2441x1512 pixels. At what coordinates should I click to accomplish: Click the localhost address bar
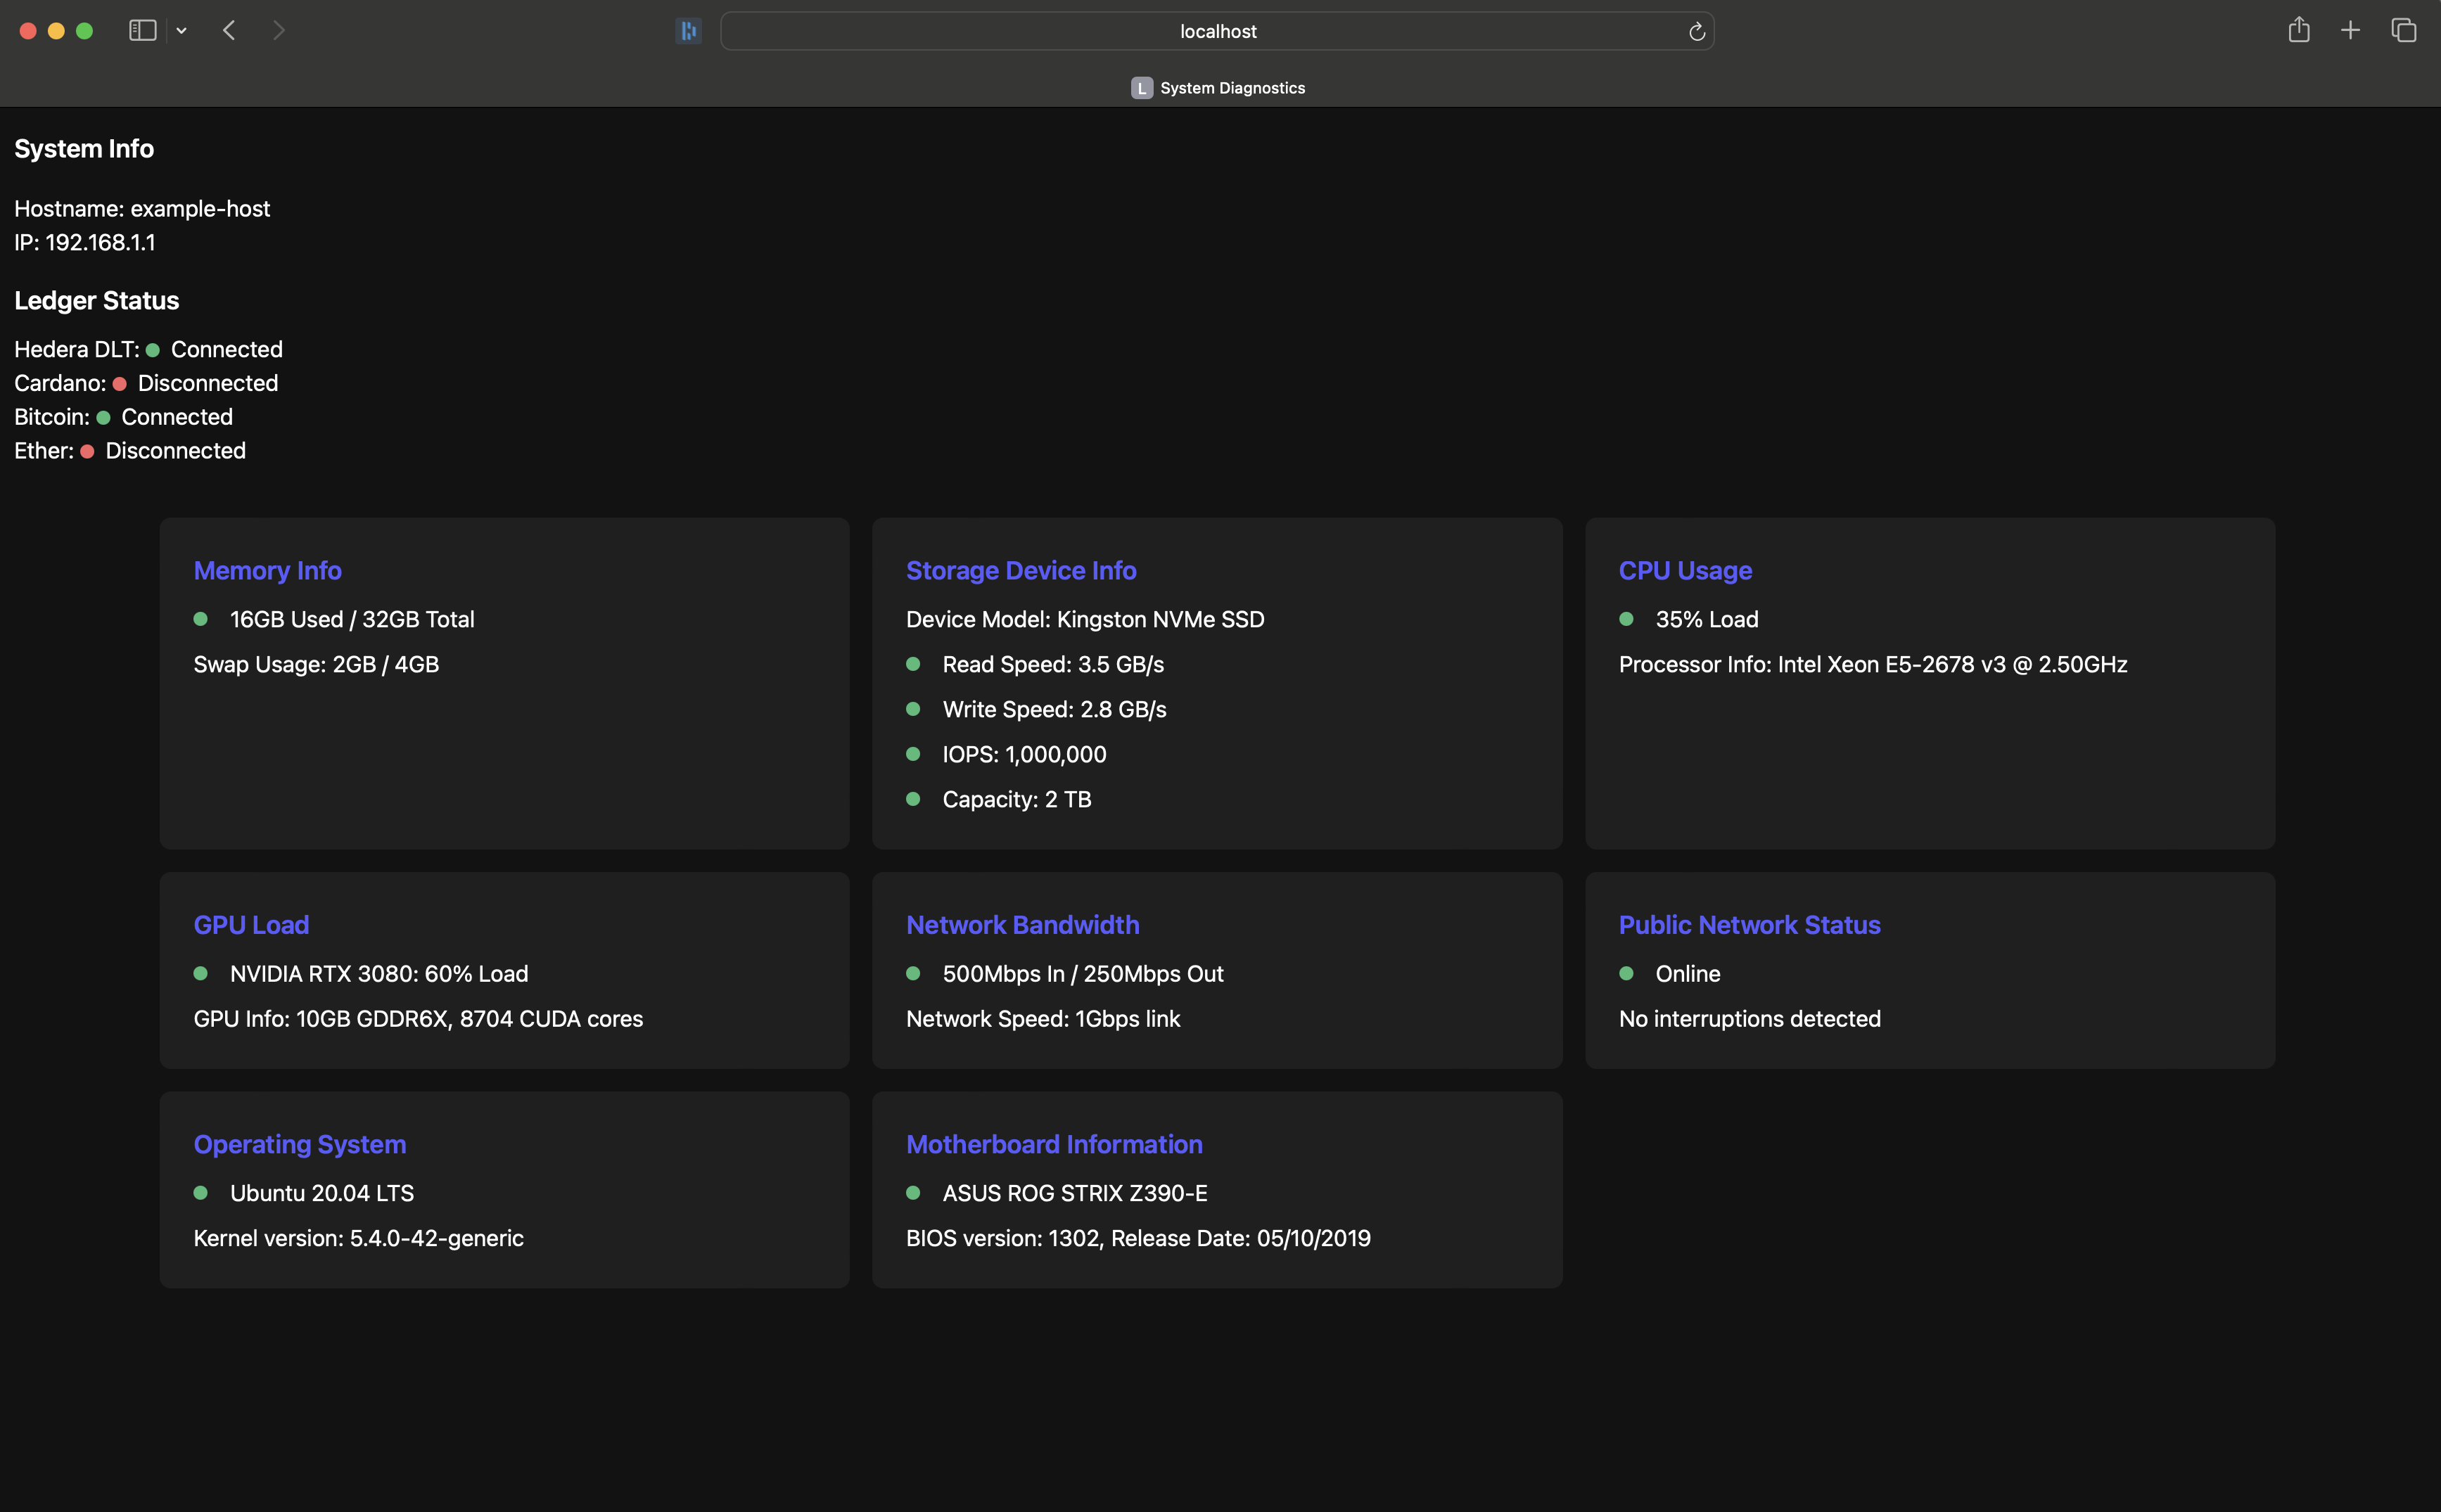(1217, 31)
